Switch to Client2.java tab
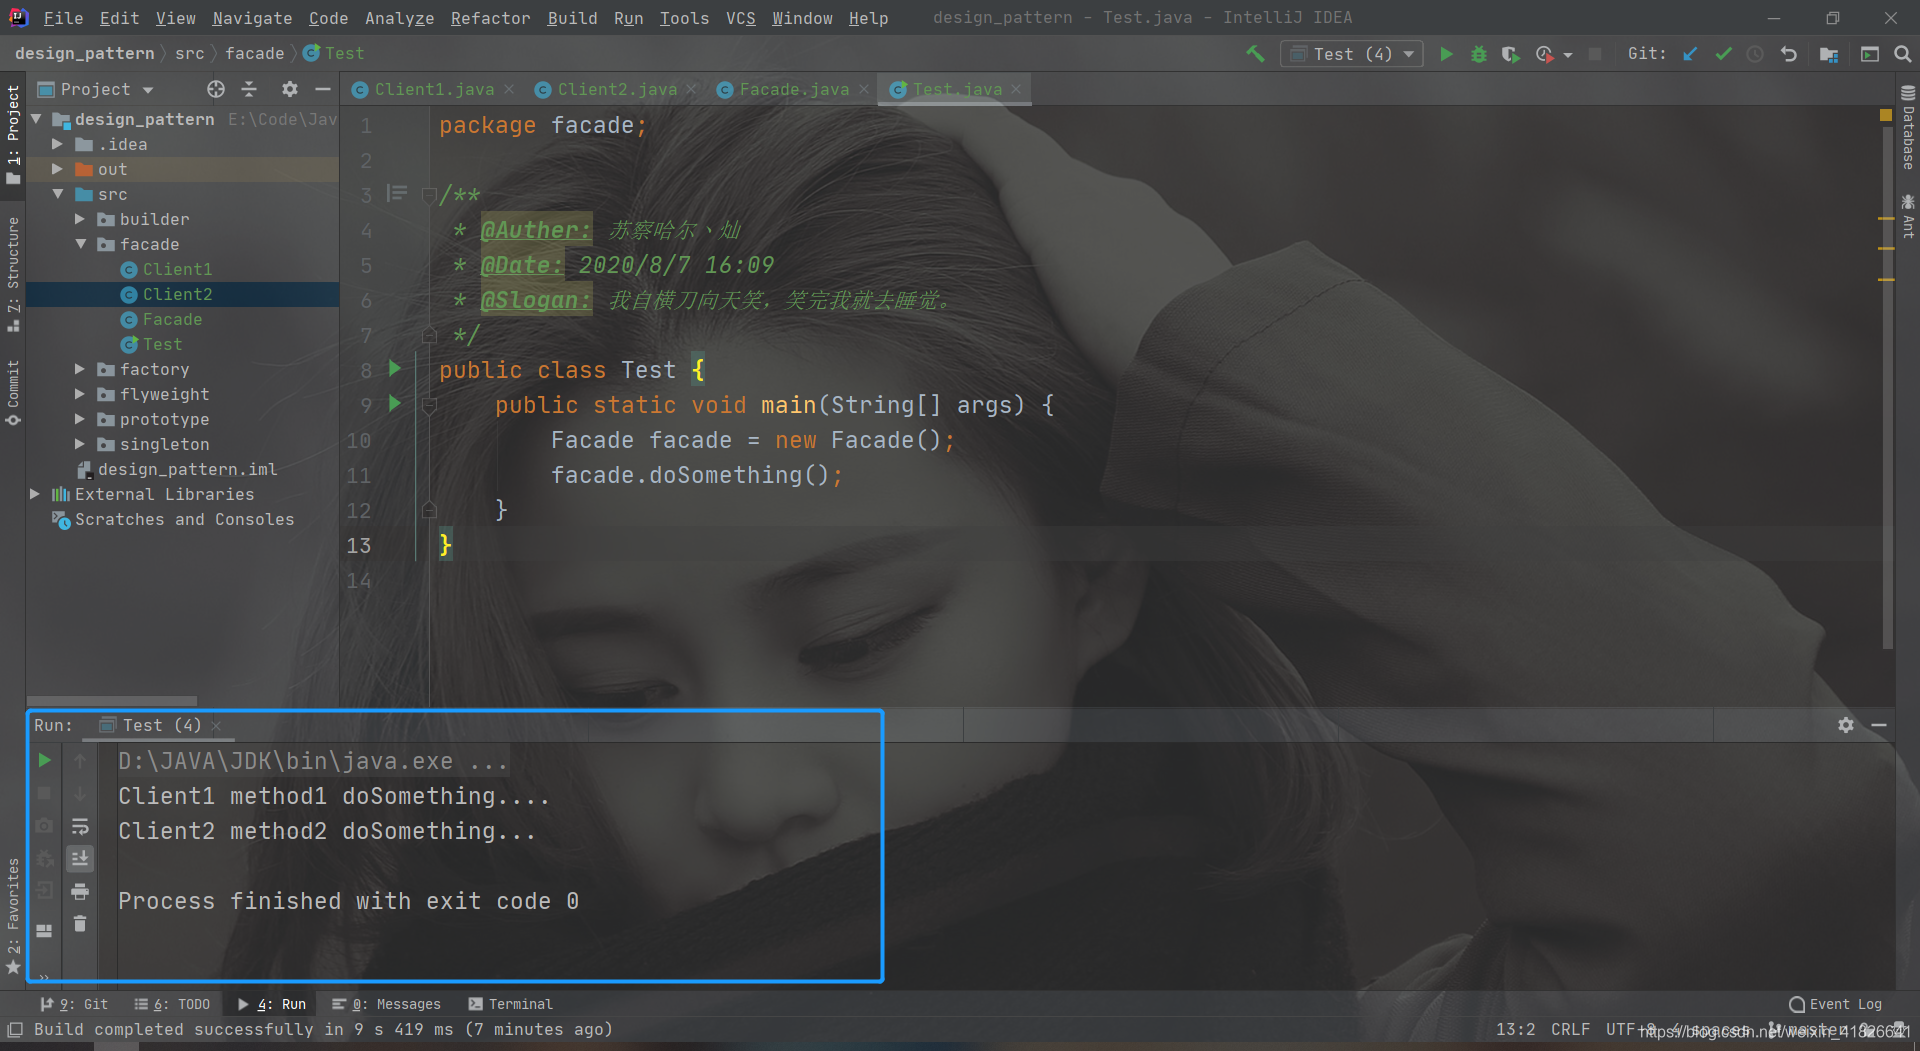The width and height of the screenshot is (1920, 1051). coord(617,89)
